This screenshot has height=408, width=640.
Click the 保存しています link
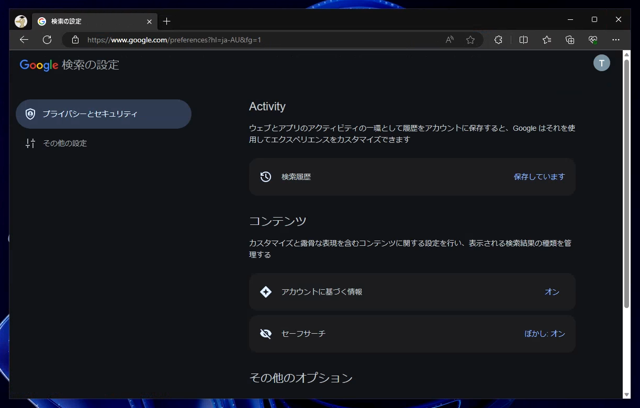click(539, 177)
